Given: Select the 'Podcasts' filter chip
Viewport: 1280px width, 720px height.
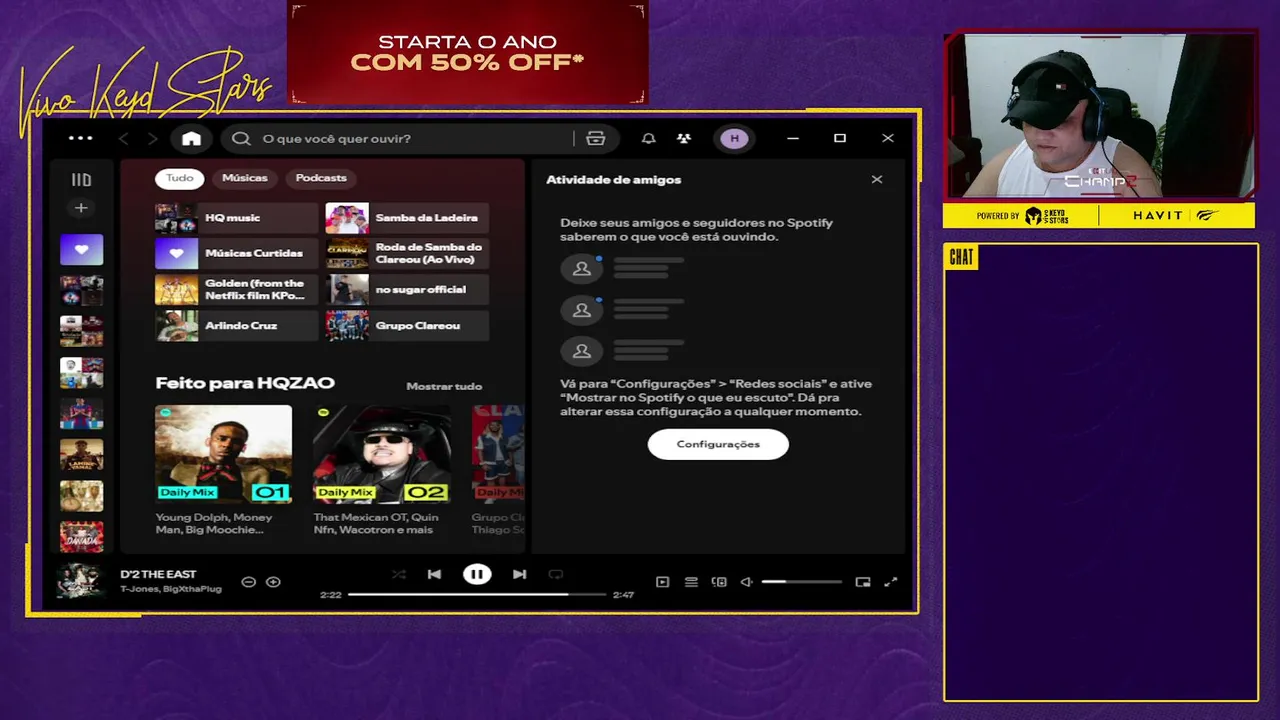Looking at the screenshot, I should pyautogui.click(x=321, y=178).
